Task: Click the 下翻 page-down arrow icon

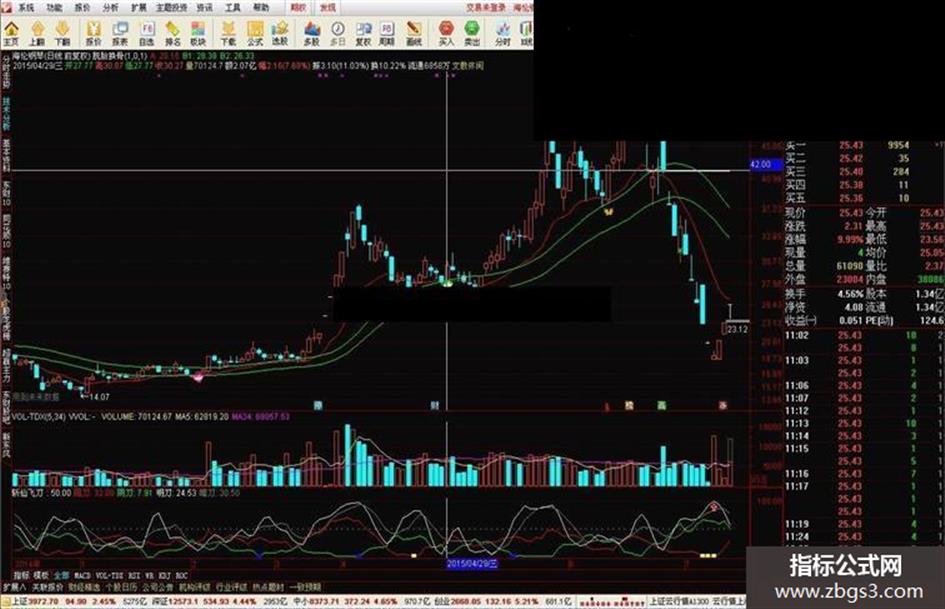Action: click(x=63, y=33)
